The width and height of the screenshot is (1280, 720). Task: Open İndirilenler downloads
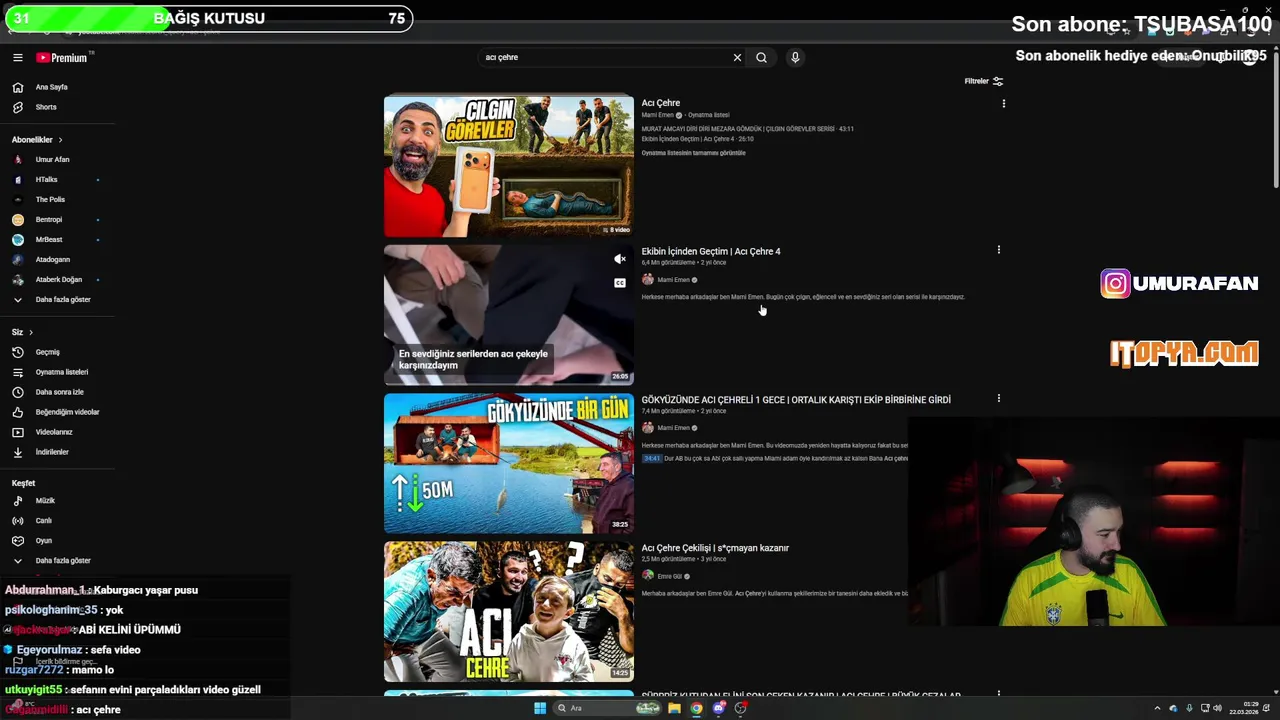pyautogui.click(x=52, y=452)
